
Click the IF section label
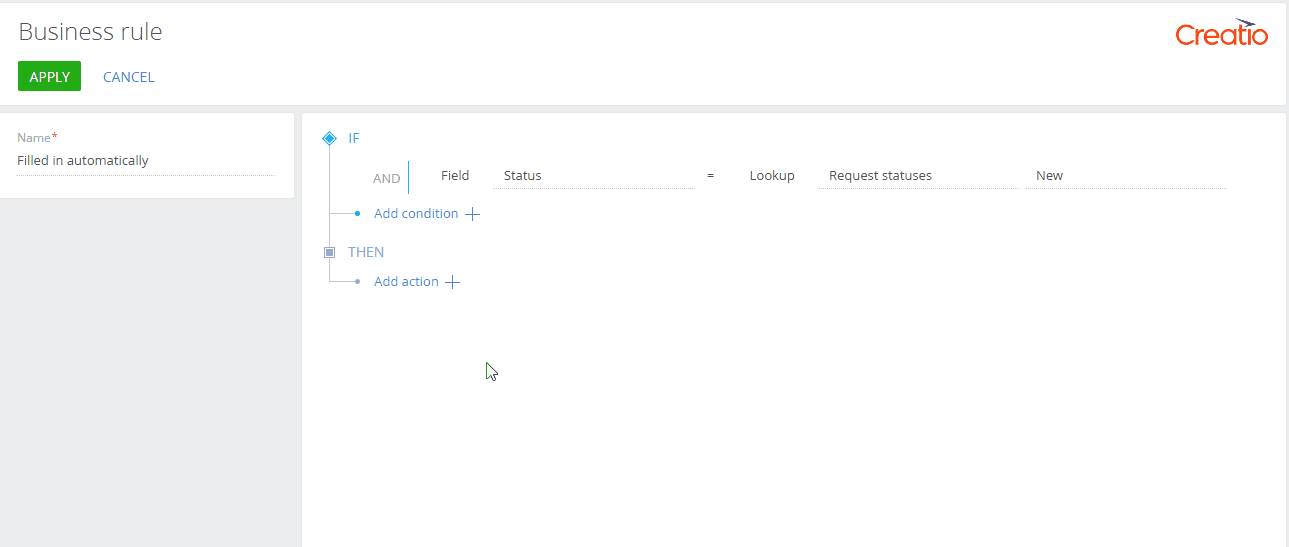pos(354,138)
